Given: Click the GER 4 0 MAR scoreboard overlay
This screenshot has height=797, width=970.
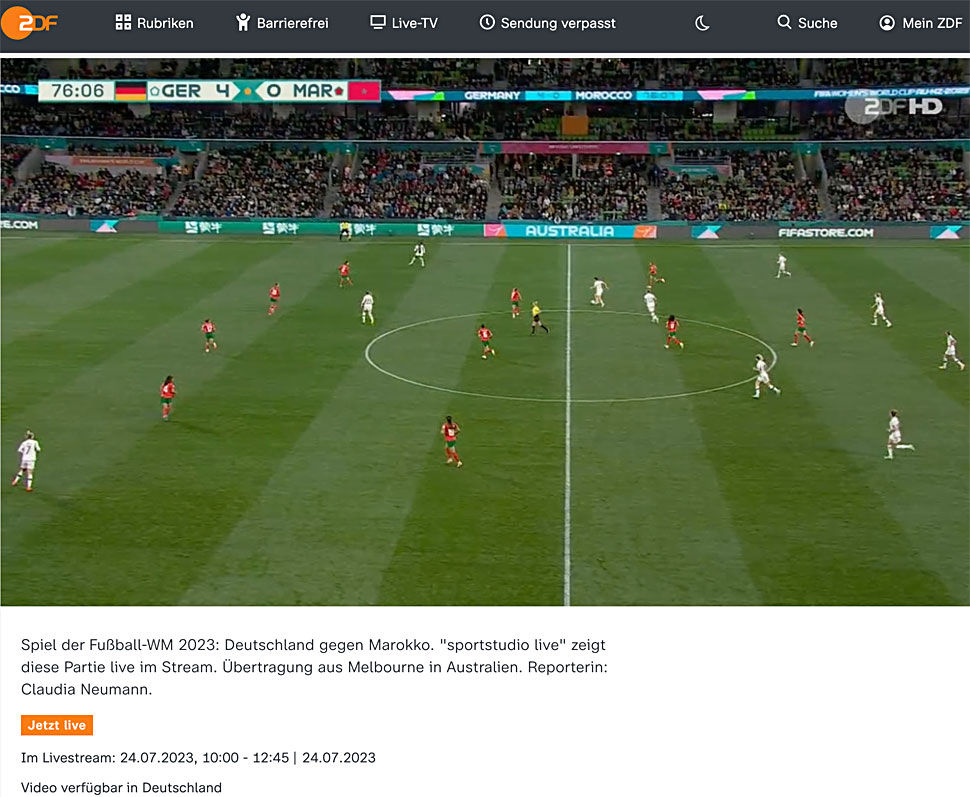Looking at the screenshot, I should coord(209,91).
